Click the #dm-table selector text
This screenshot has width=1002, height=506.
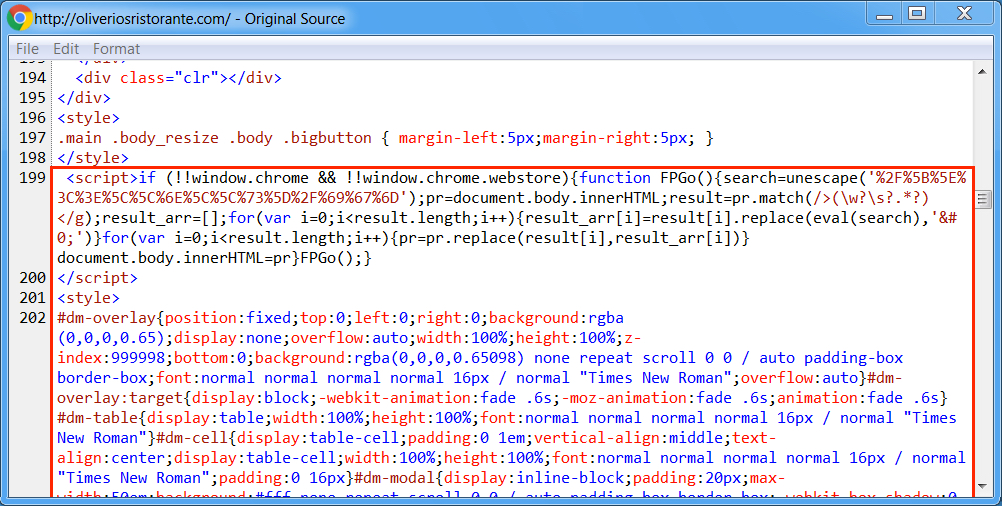[x=98, y=418]
